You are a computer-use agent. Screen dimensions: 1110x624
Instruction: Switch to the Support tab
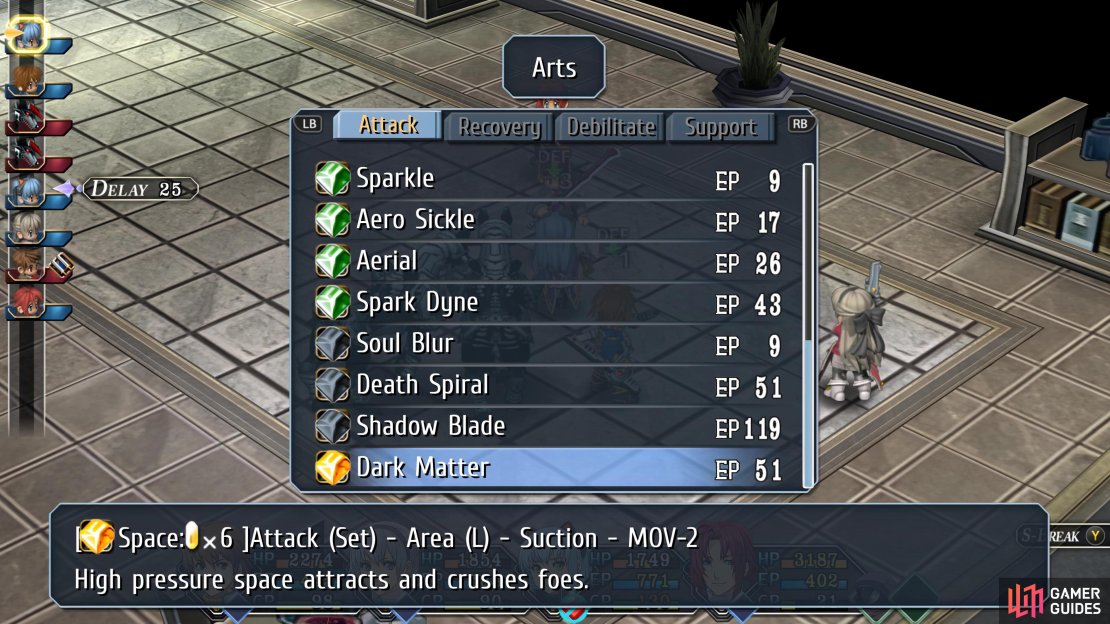(721, 127)
